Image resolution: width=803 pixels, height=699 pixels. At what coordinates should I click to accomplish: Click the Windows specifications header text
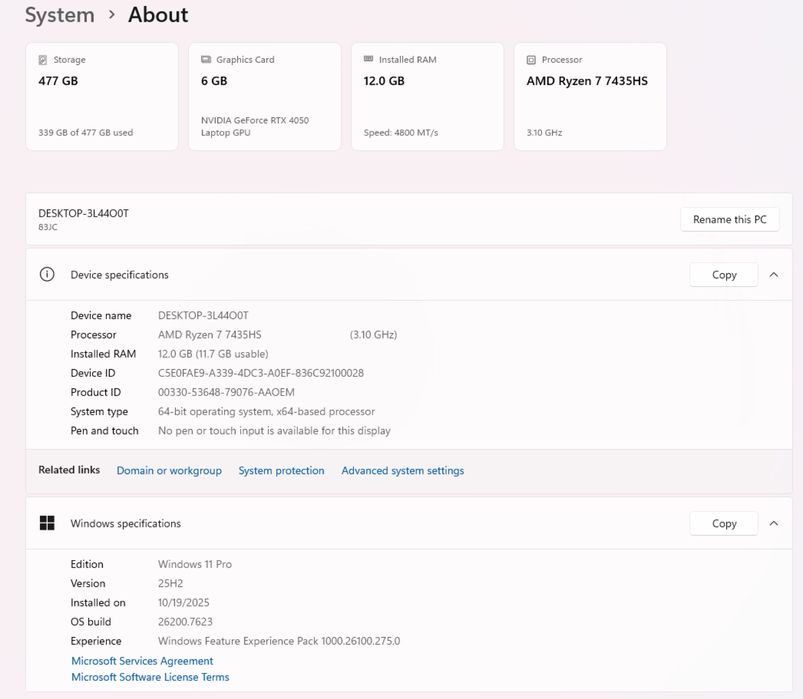[x=125, y=523]
